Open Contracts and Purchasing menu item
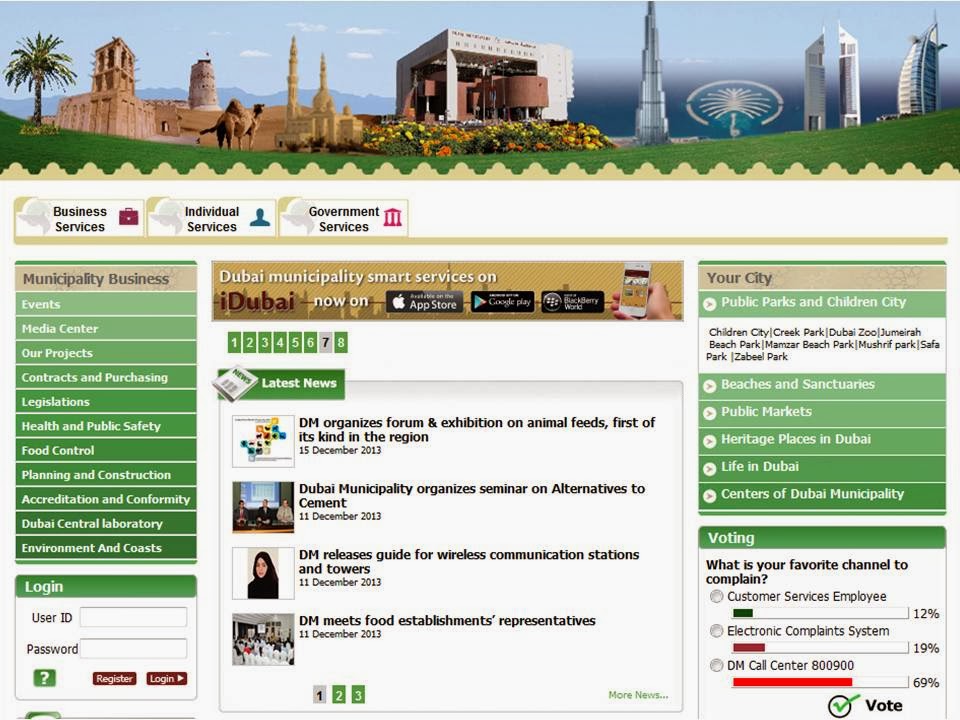 coord(106,378)
